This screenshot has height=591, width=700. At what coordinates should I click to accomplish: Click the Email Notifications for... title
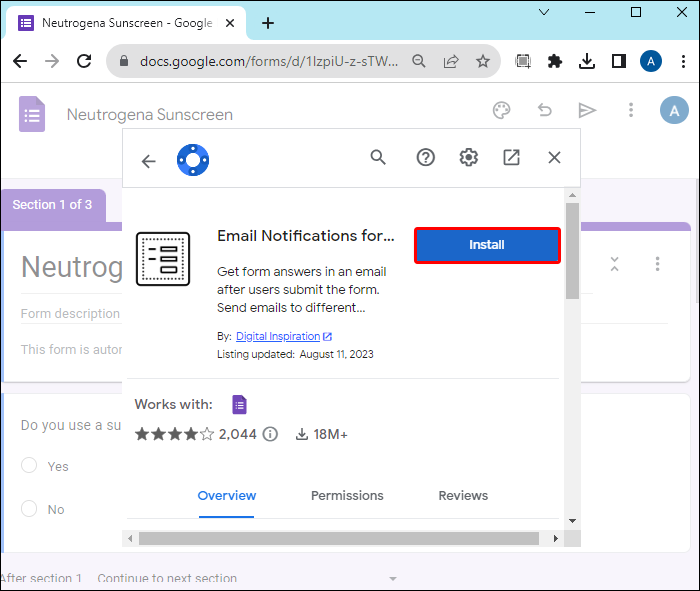(306, 236)
